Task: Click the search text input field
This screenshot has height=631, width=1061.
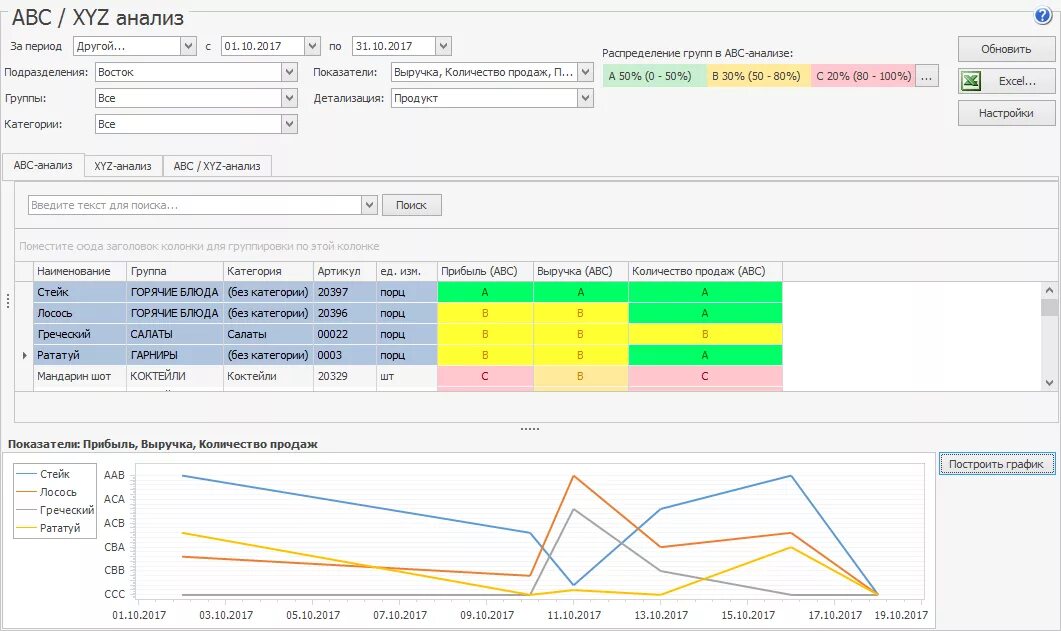Action: pos(195,205)
